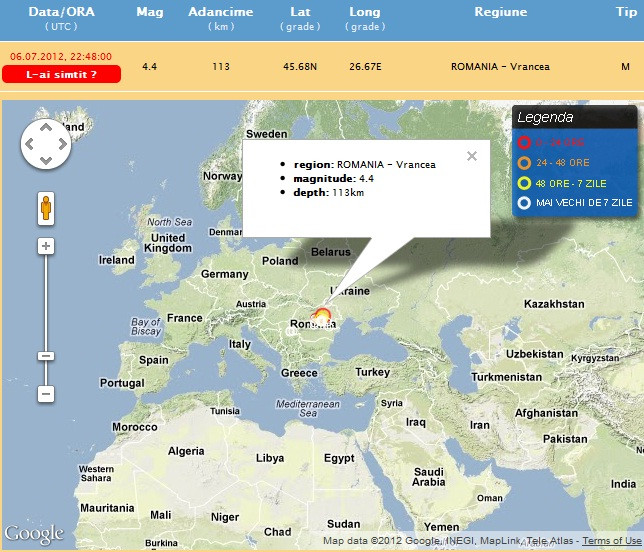Screen dimensions: 644x552
Task: Click the earthquake marker over Romania
Action: (322, 318)
